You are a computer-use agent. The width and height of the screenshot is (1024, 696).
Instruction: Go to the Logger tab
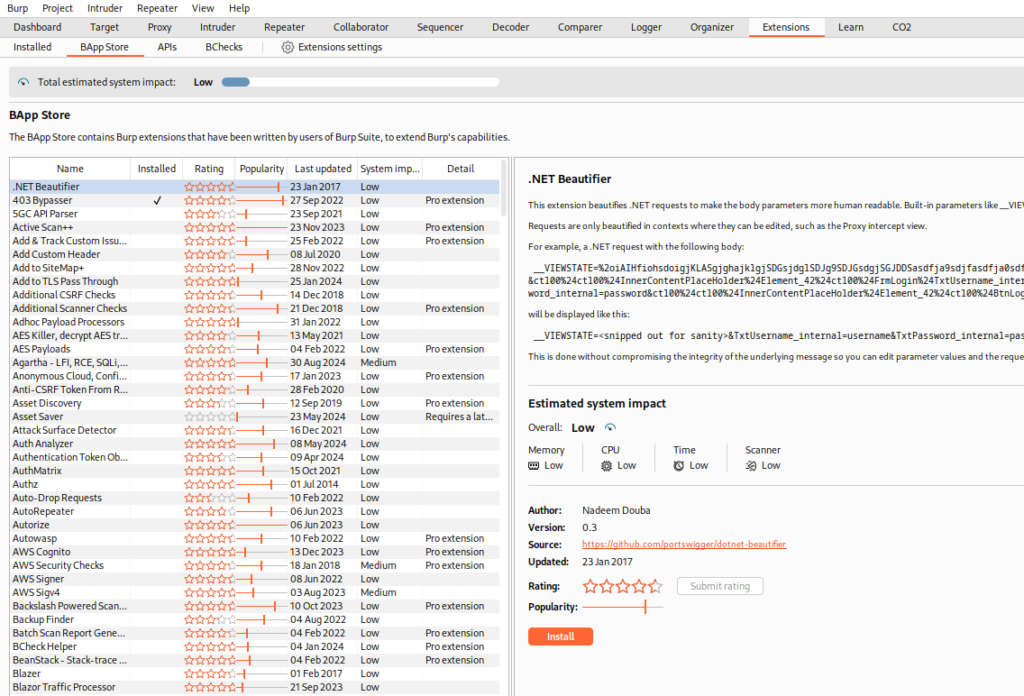(x=646, y=27)
